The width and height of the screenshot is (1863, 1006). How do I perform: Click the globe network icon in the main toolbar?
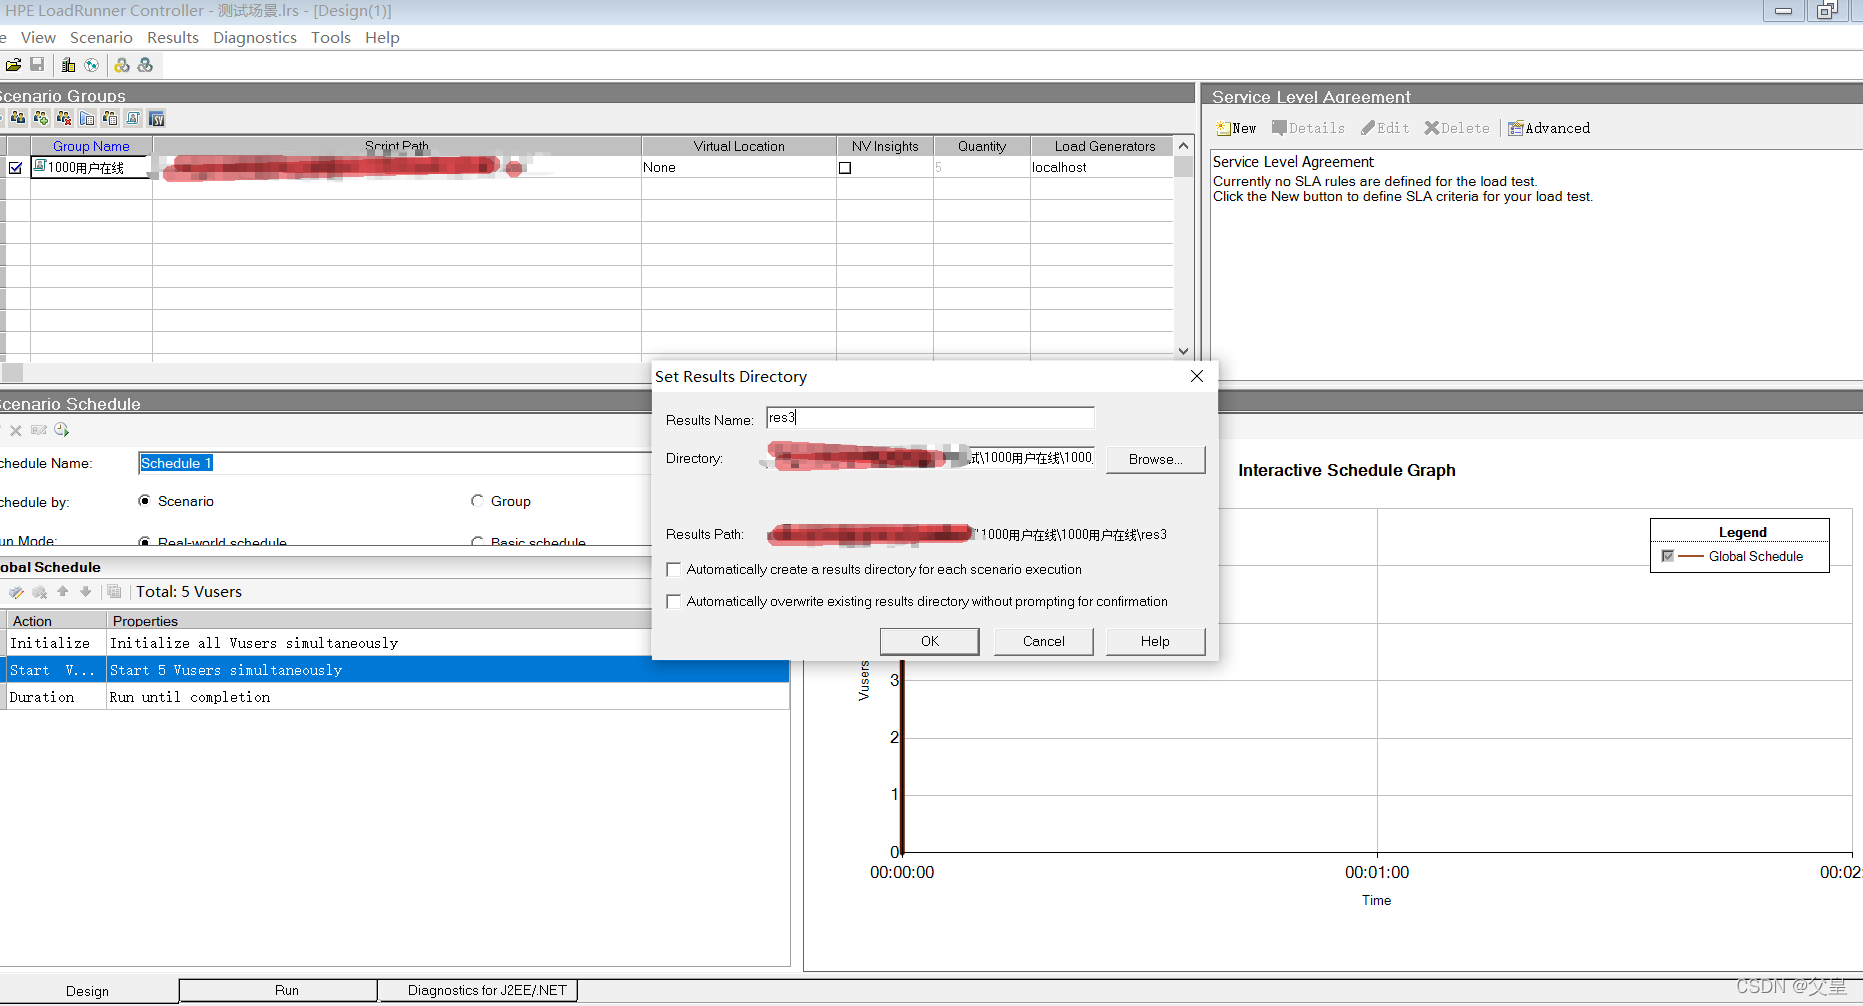coord(92,65)
